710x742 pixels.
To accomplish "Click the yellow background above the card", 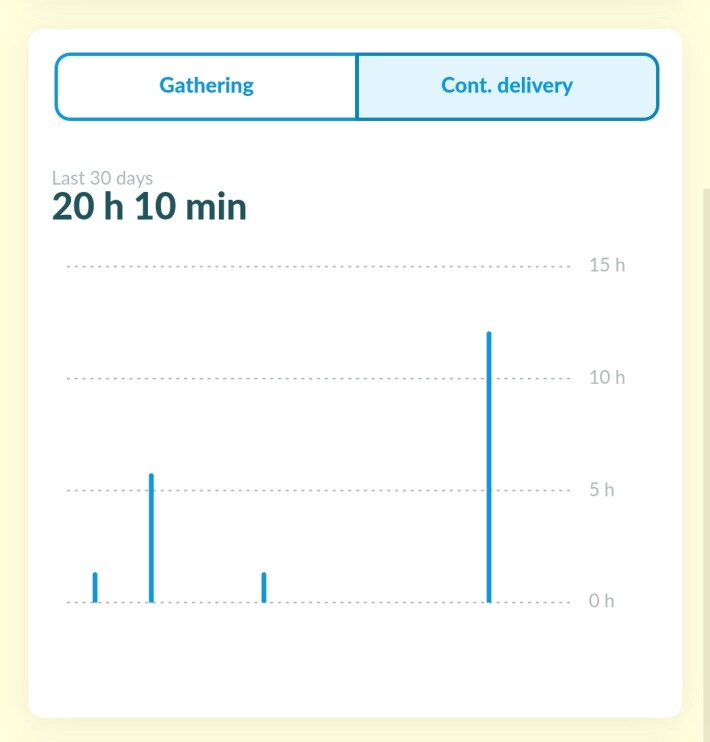I will tap(355, 12).
